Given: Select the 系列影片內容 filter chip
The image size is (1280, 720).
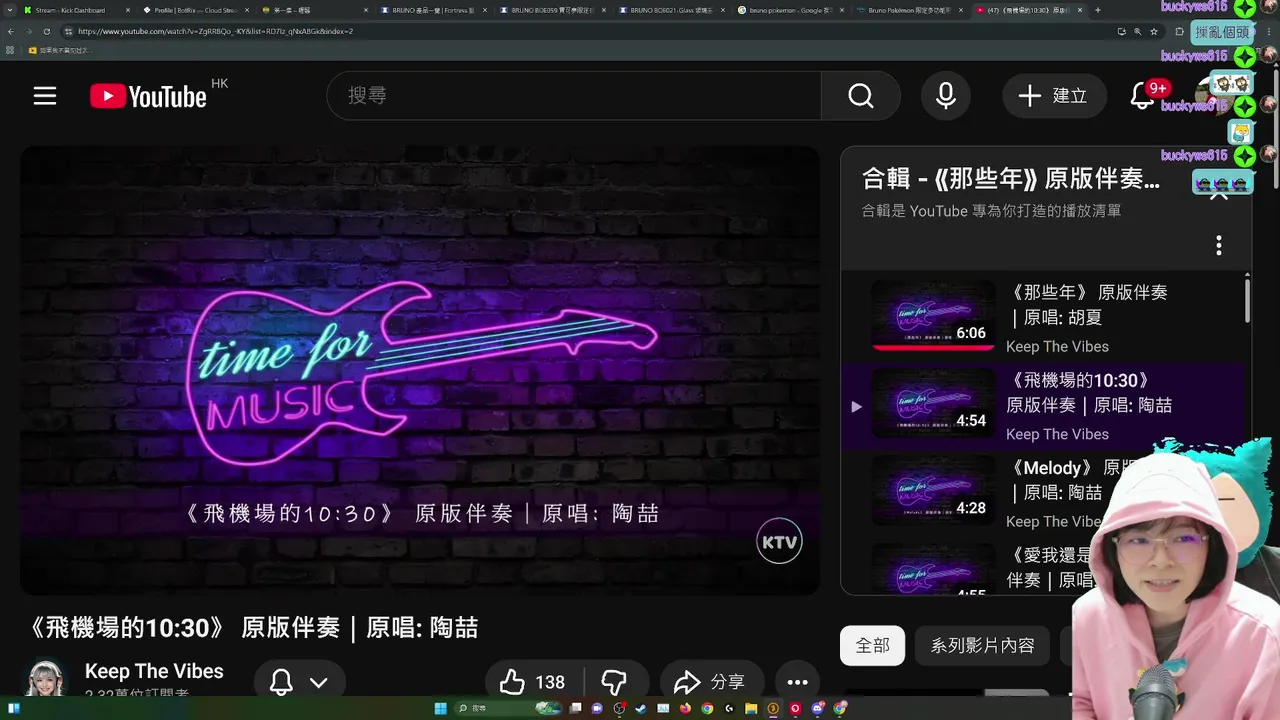Looking at the screenshot, I should click(982, 646).
